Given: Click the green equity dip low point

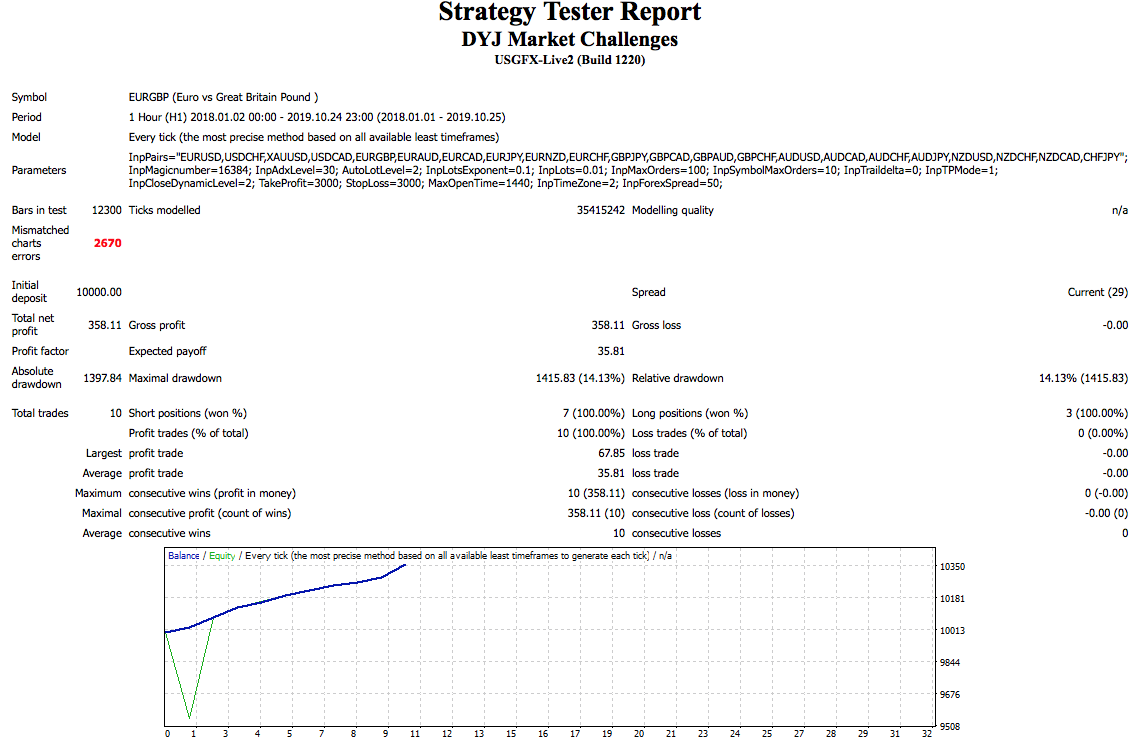Looking at the screenshot, I should point(190,717).
